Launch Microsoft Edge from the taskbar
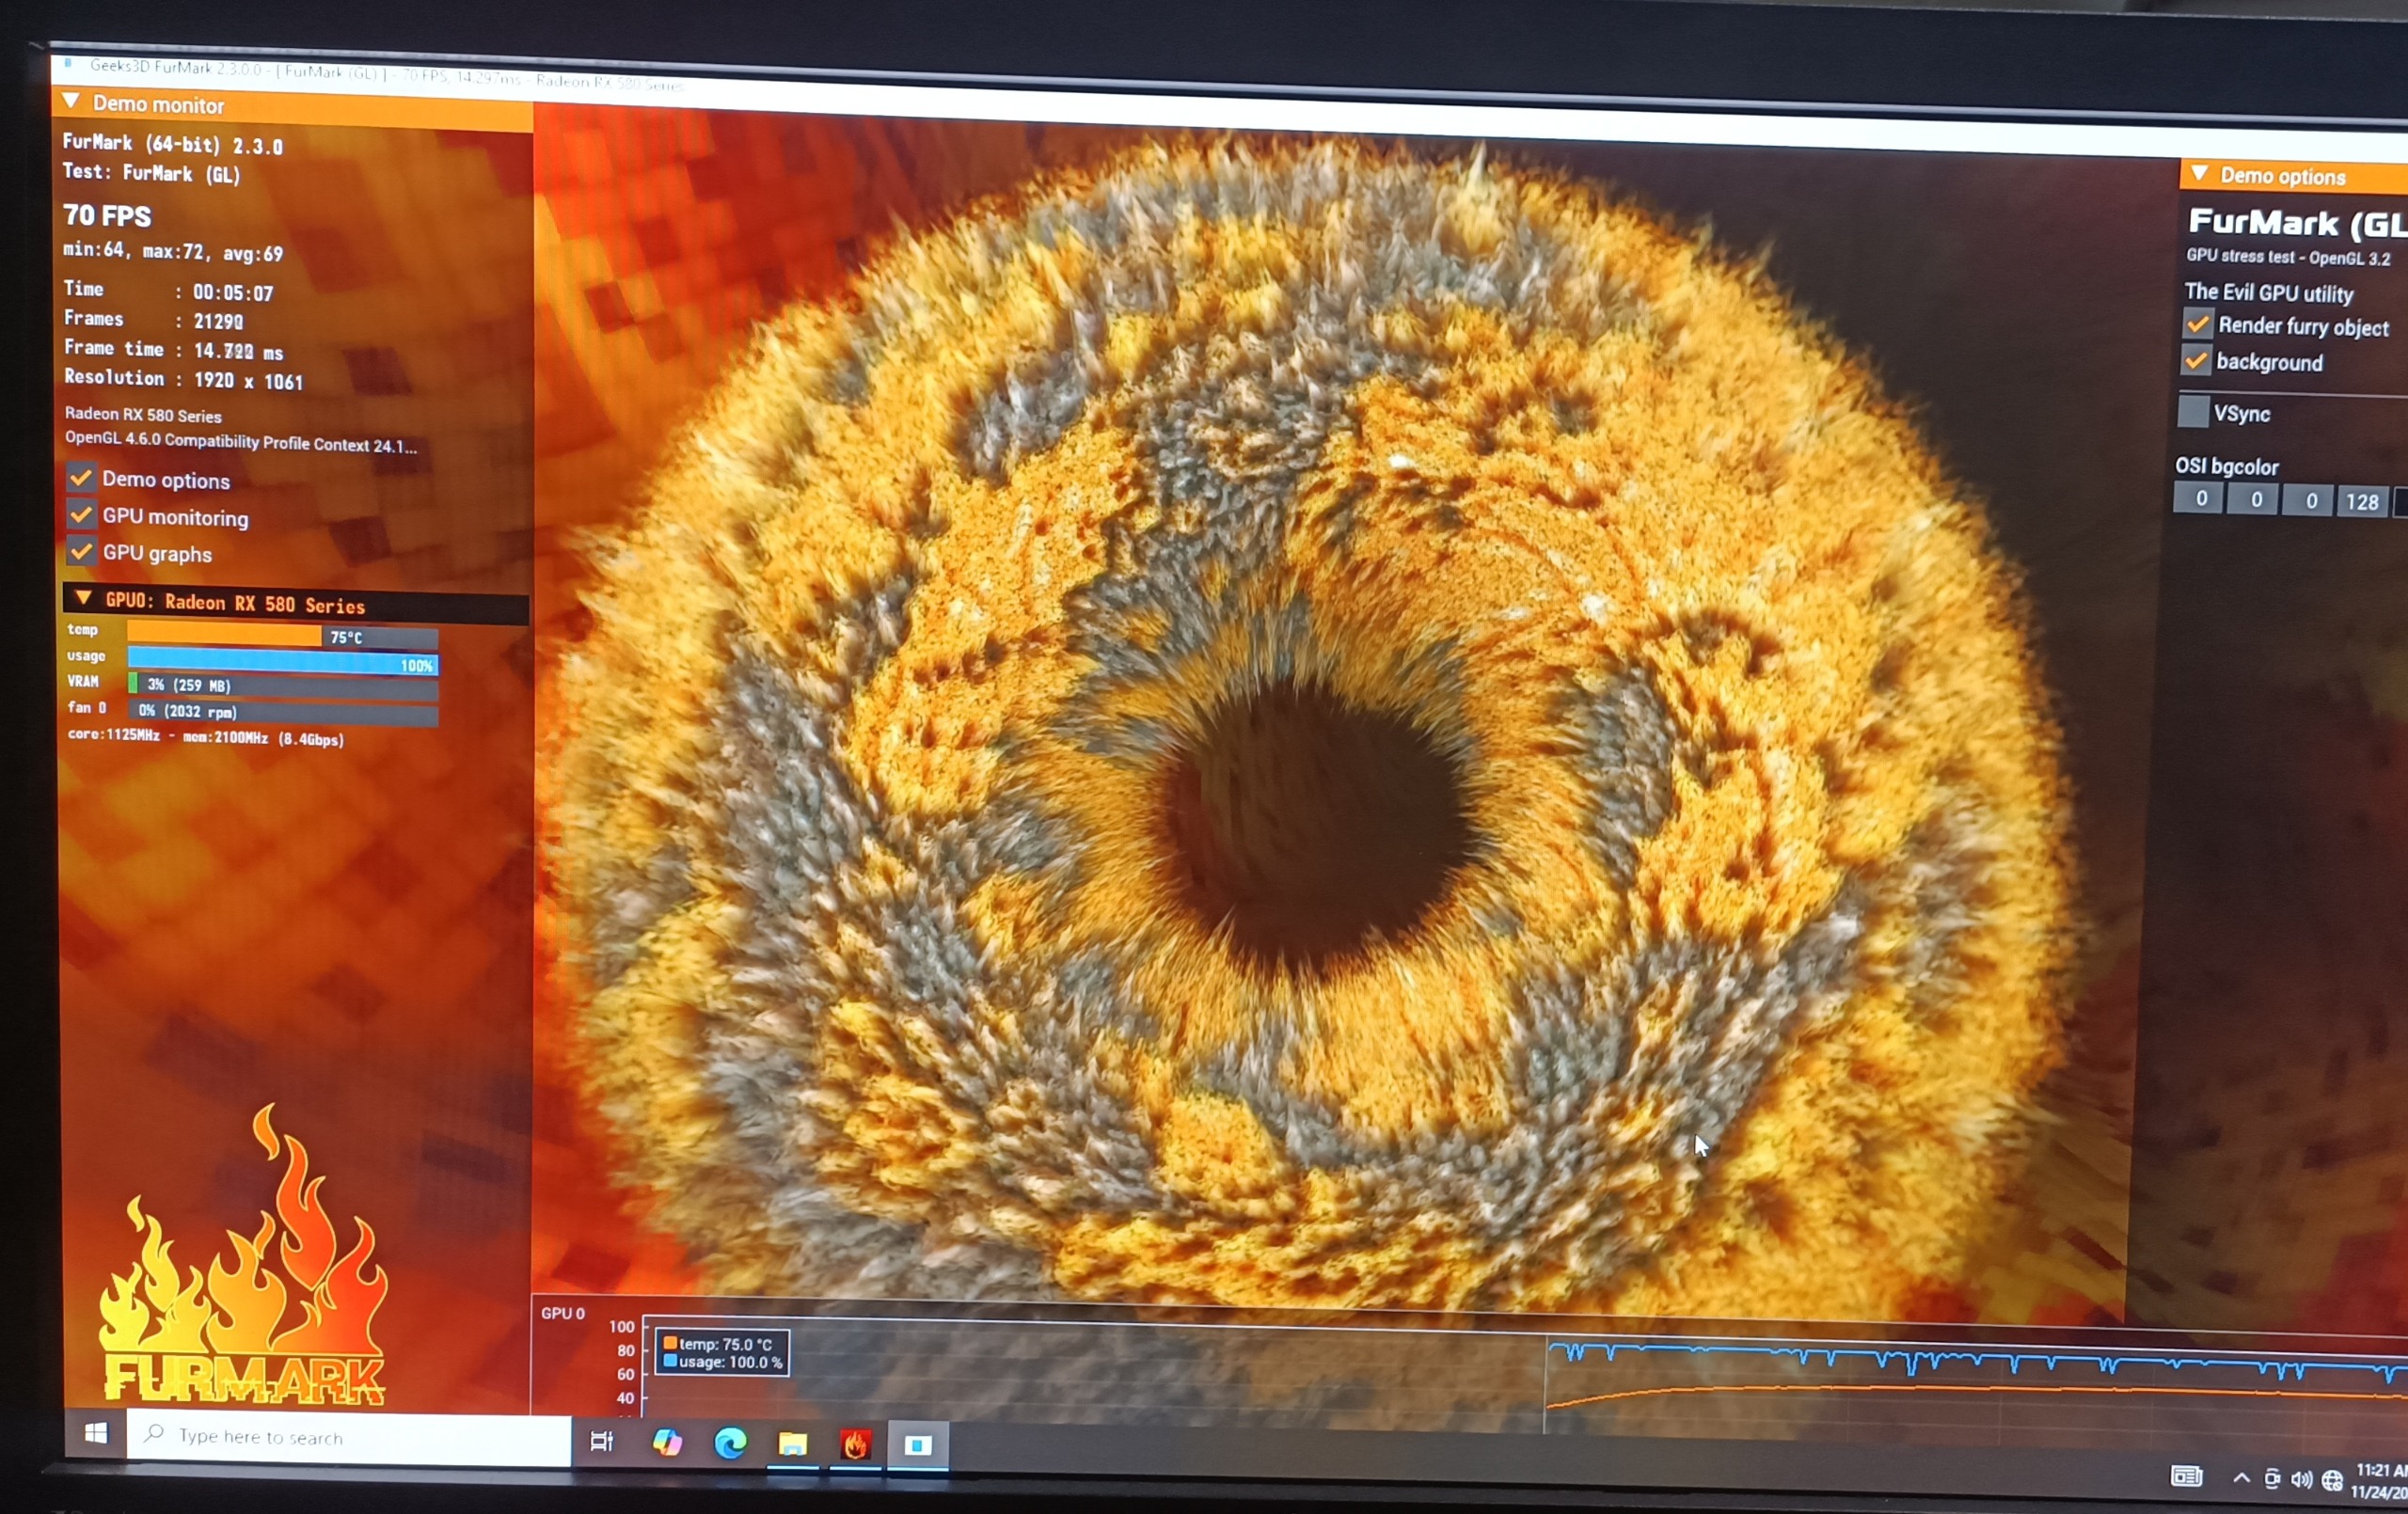 (730, 1443)
